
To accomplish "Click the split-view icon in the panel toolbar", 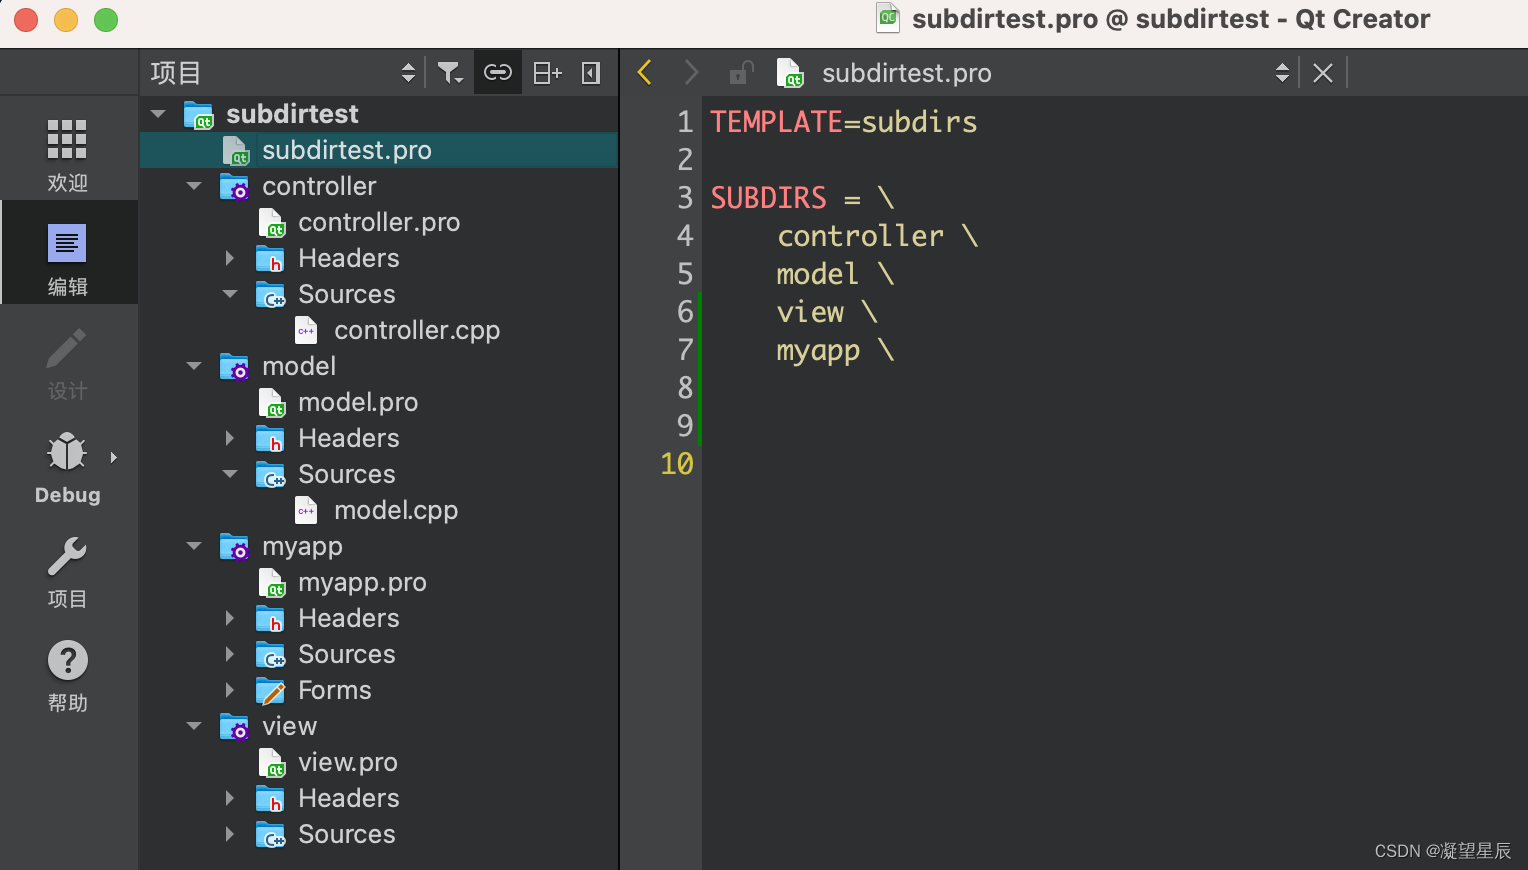I will (546, 72).
